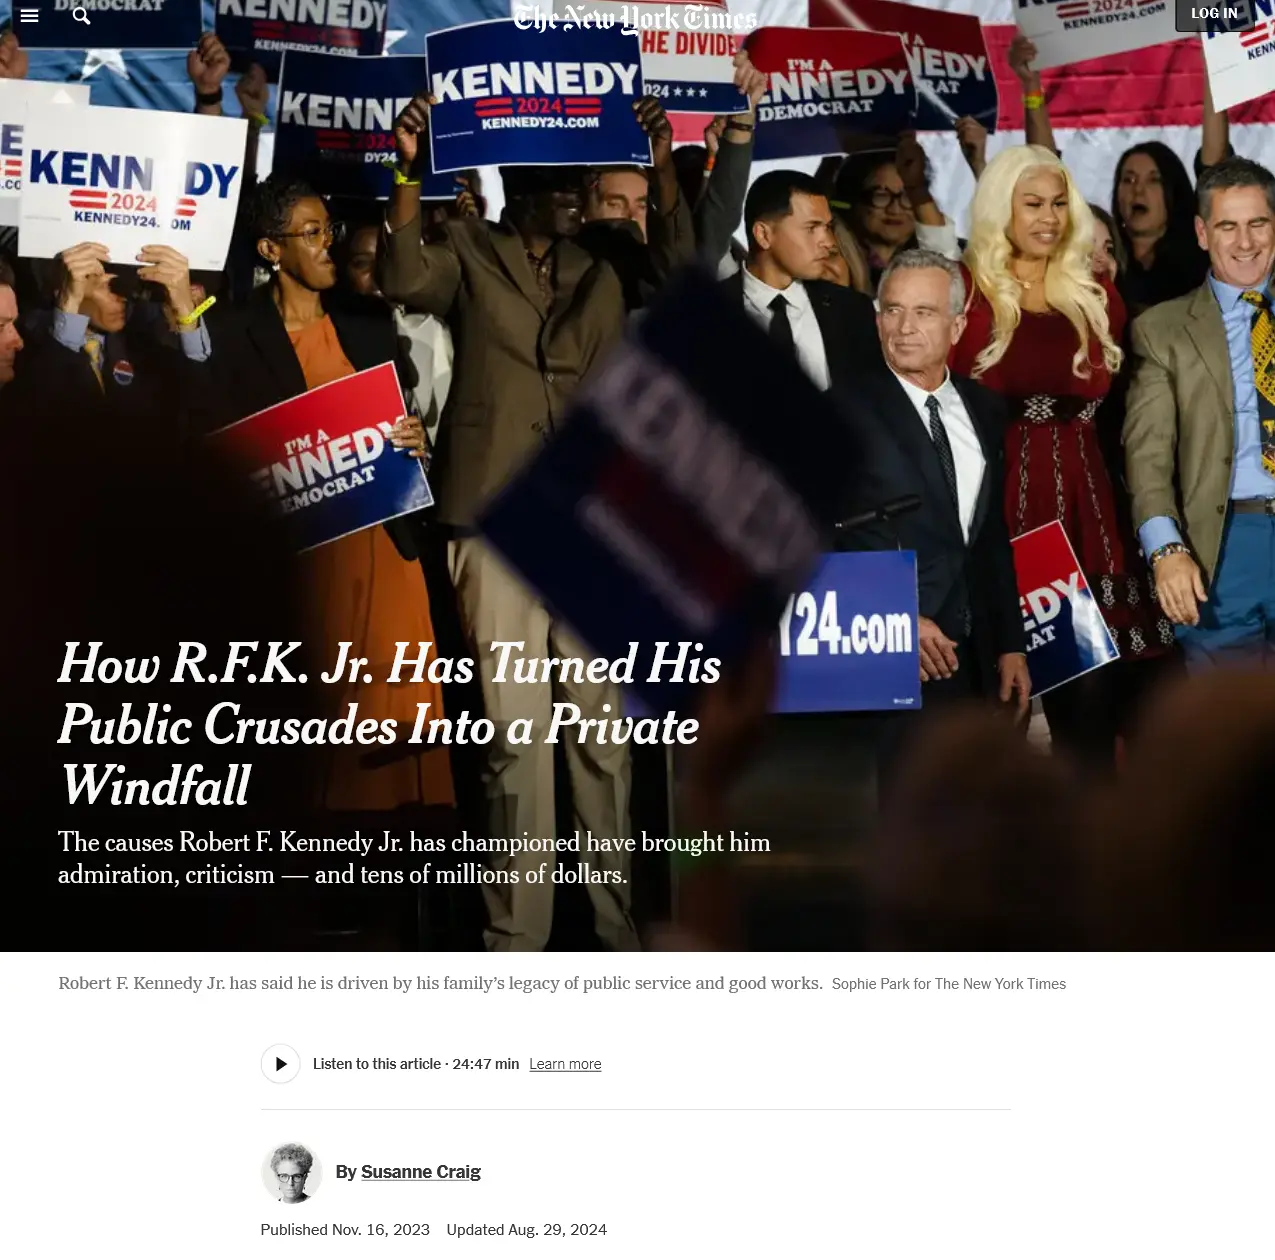Image resolution: width=1275 pixels, height=1260 pixels.
Task: Click the photo caption about family's legacy
Action: [441, 983]
